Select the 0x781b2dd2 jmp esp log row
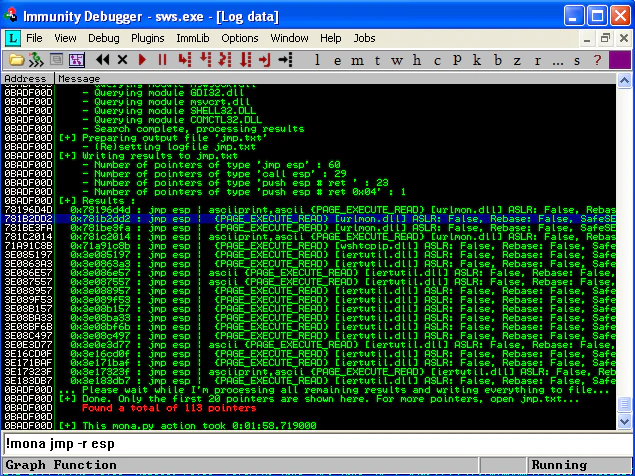This screenshot has height=476, width=635. tap(308, 219)
